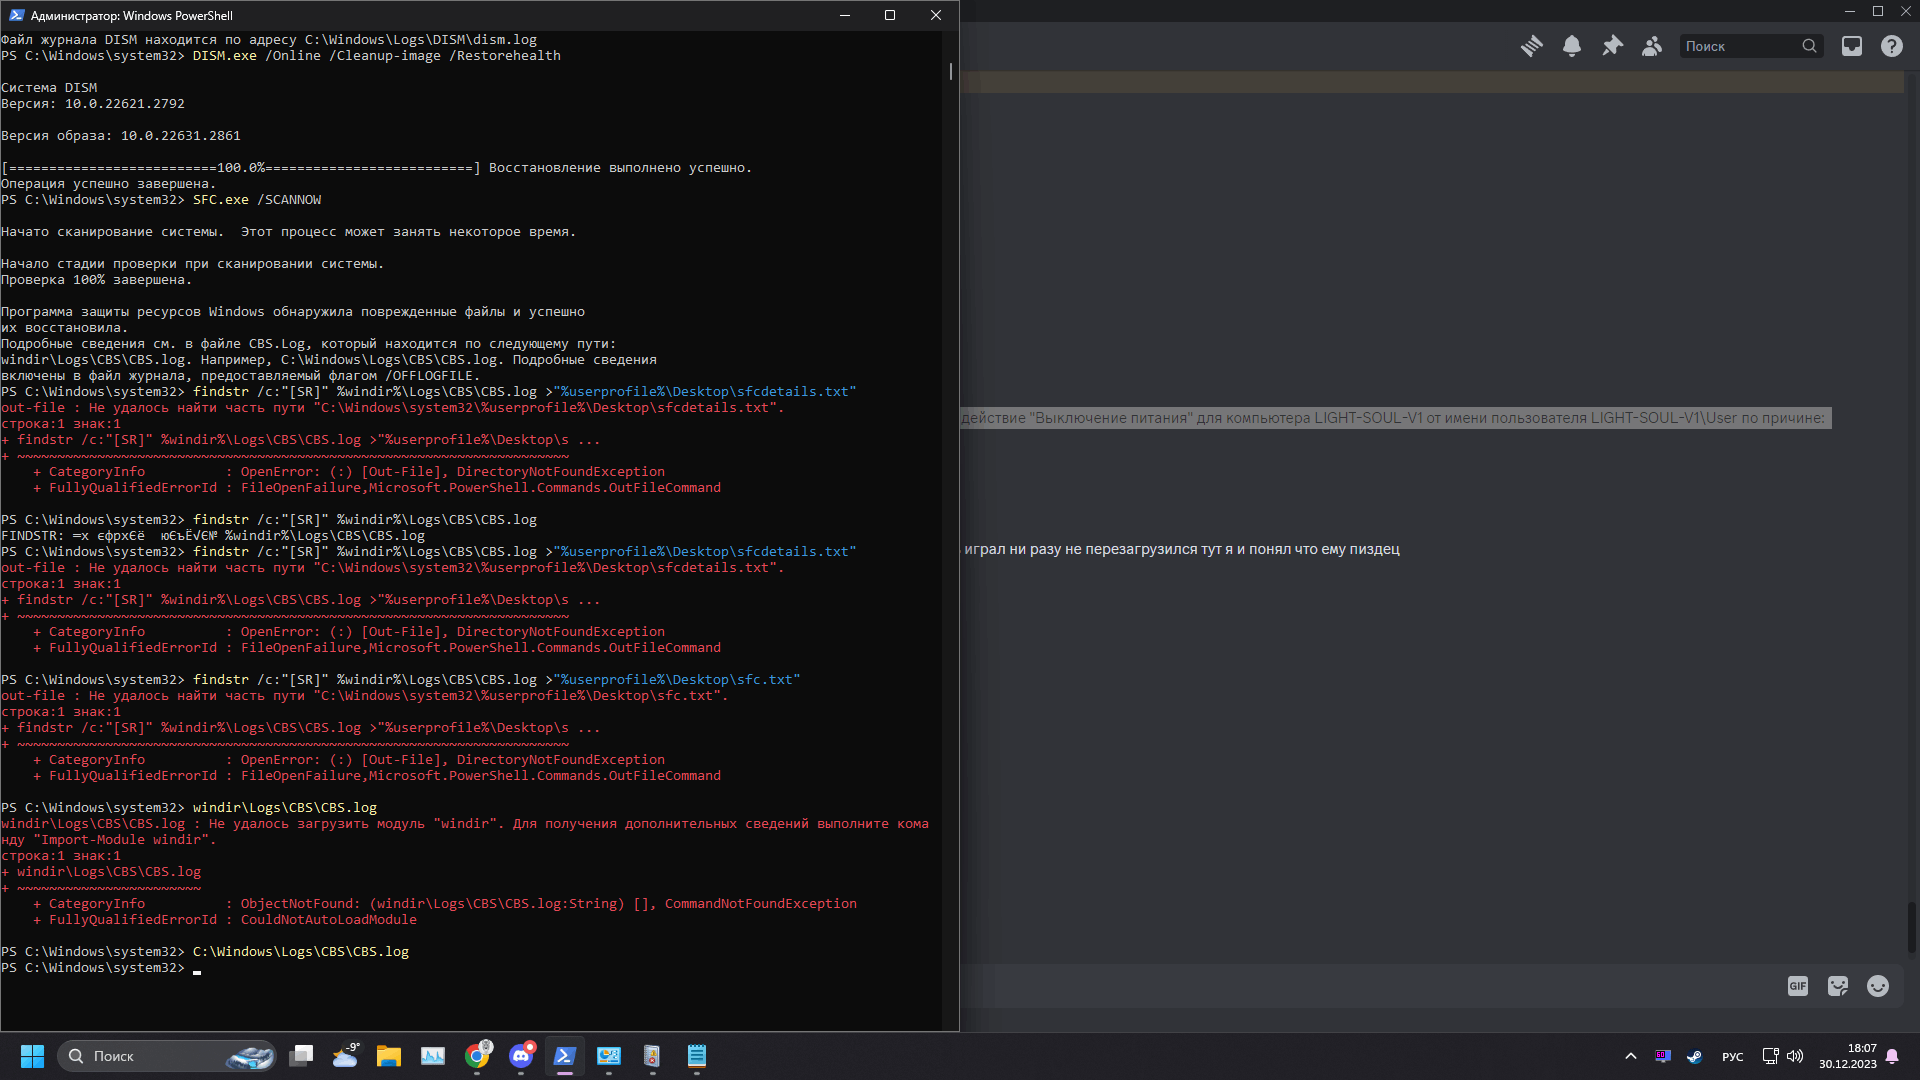1920x1080 pixels.
Task: Open the Windows Start menu
Action: [x=32, y=1056]
